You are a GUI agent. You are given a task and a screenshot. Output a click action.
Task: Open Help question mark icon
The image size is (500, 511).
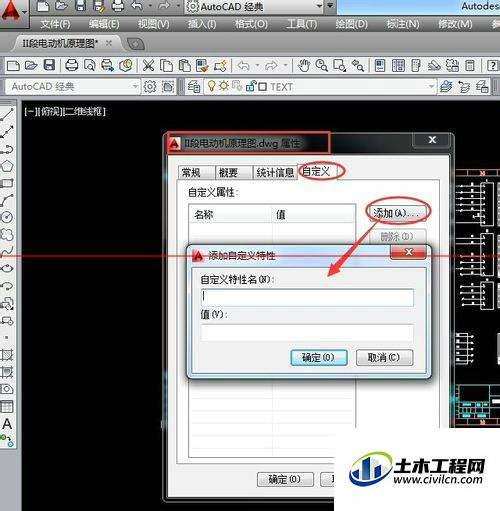pos(493,66)
